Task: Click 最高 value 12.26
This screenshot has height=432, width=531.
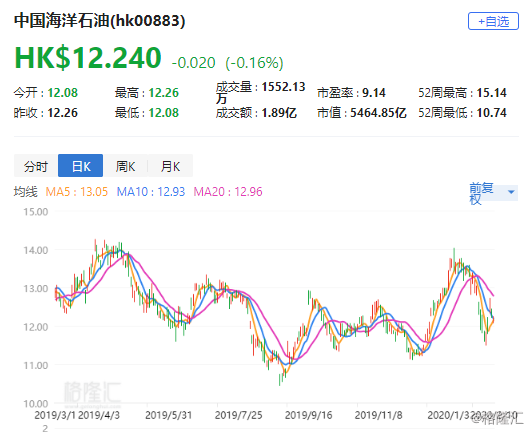Action: tap(164, 92)
